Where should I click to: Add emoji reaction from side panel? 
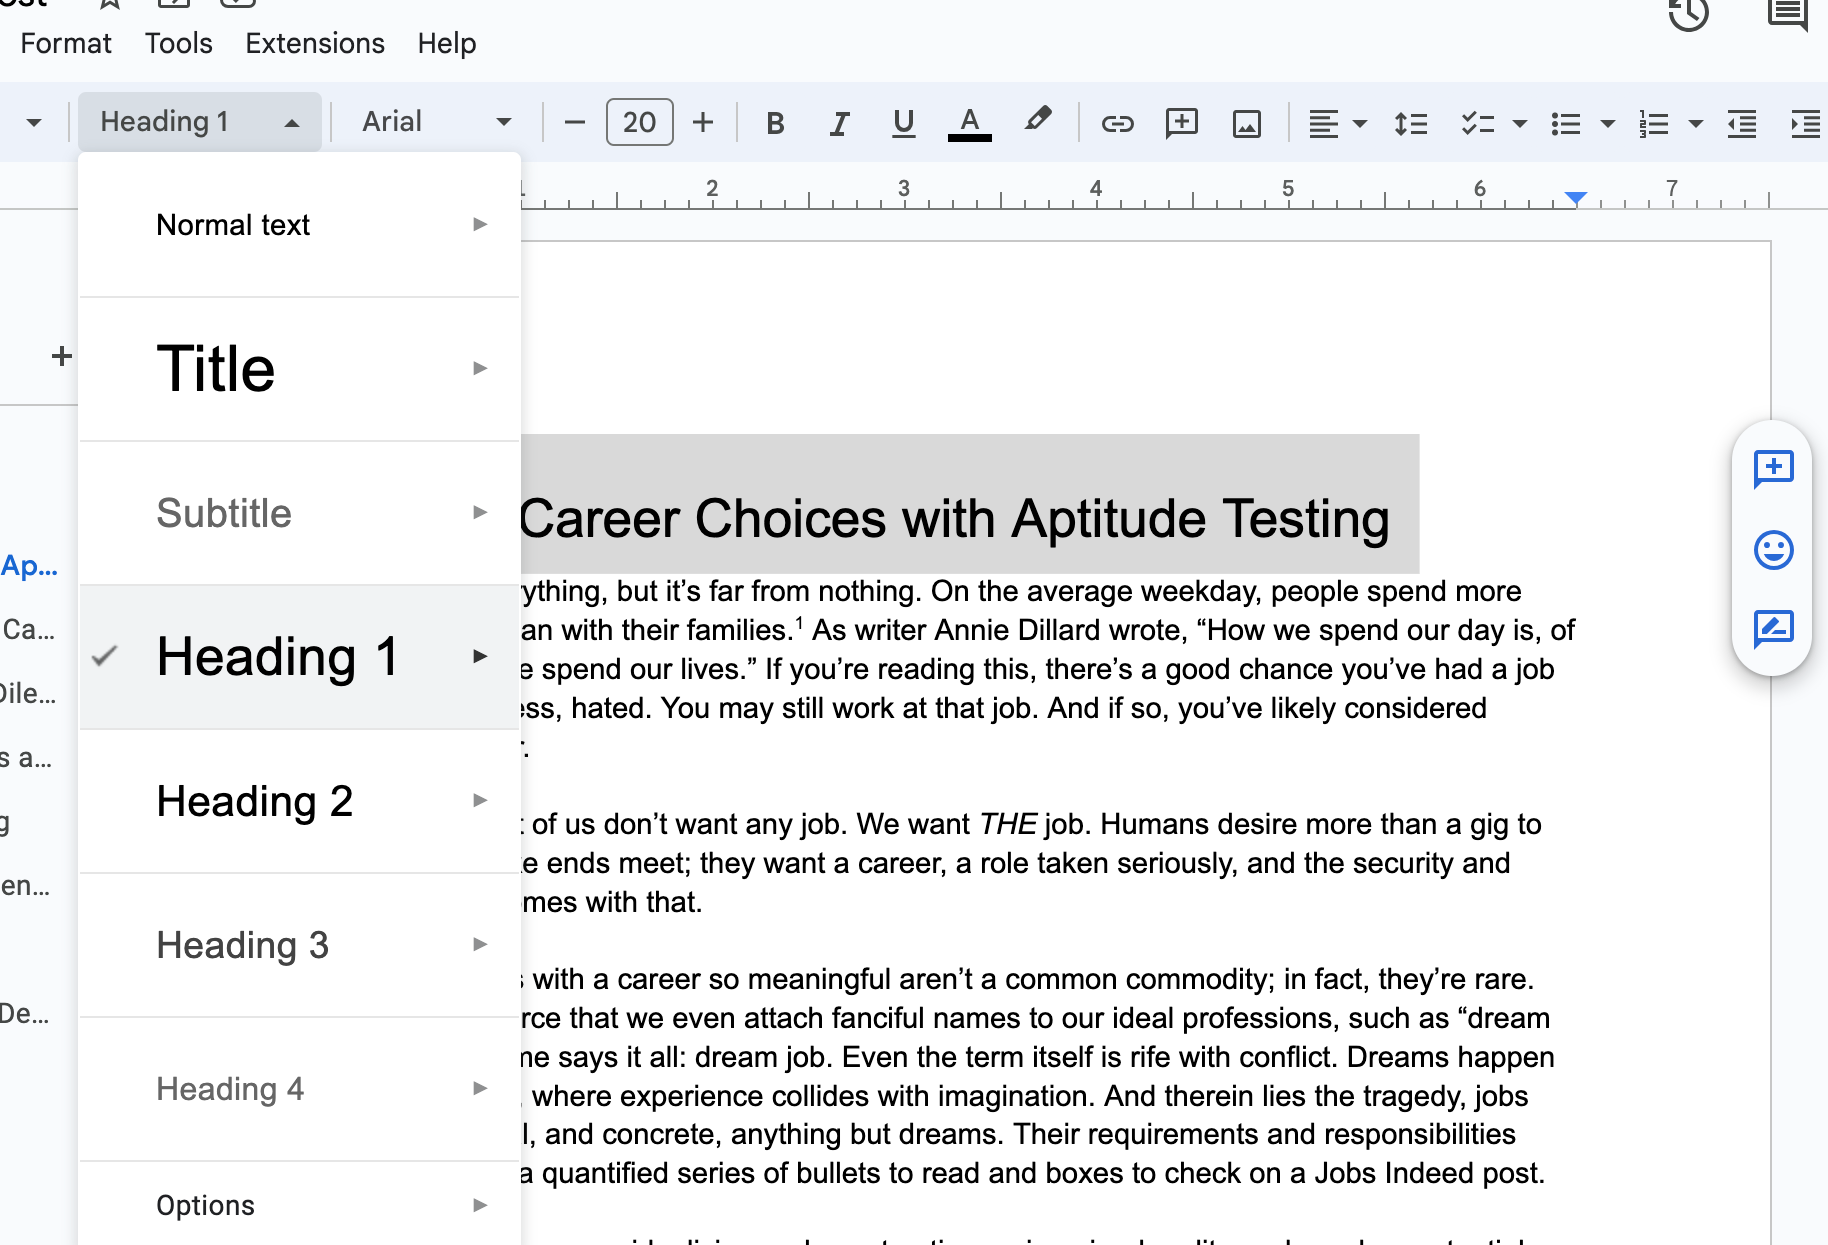pyautogui.click(x=1773, y=550)
